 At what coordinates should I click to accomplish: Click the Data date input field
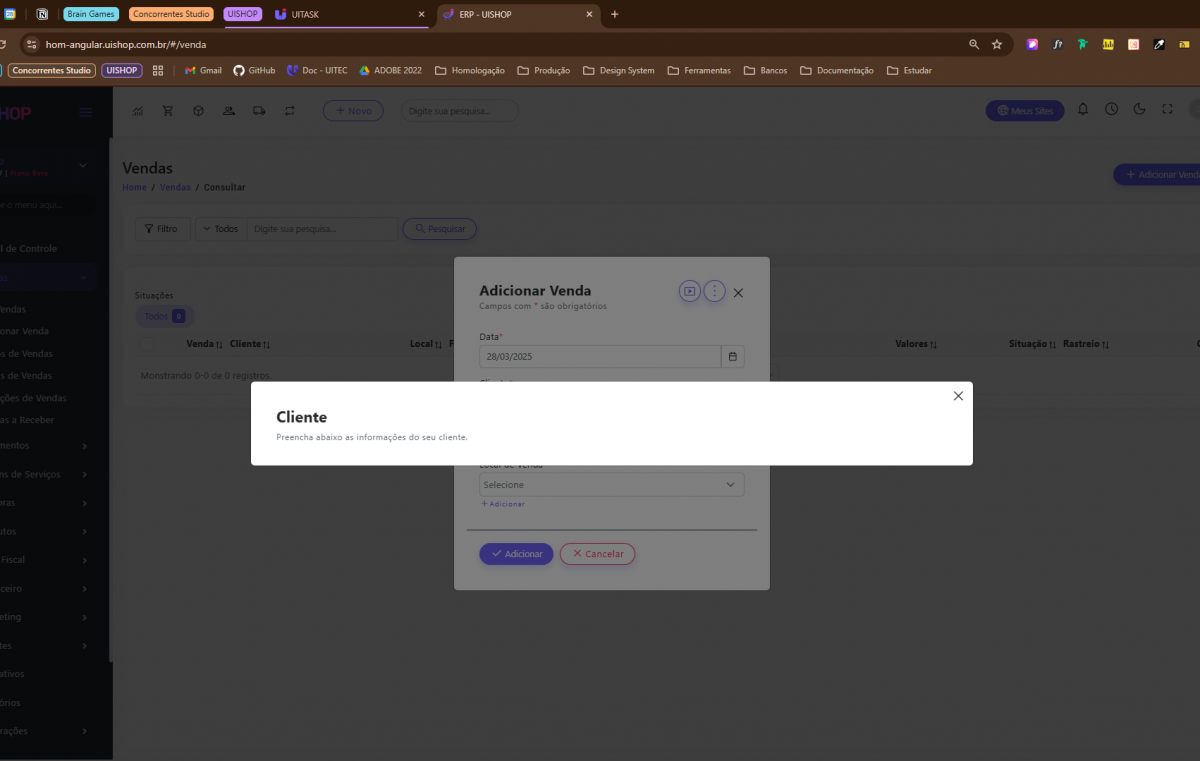[600, 357]
